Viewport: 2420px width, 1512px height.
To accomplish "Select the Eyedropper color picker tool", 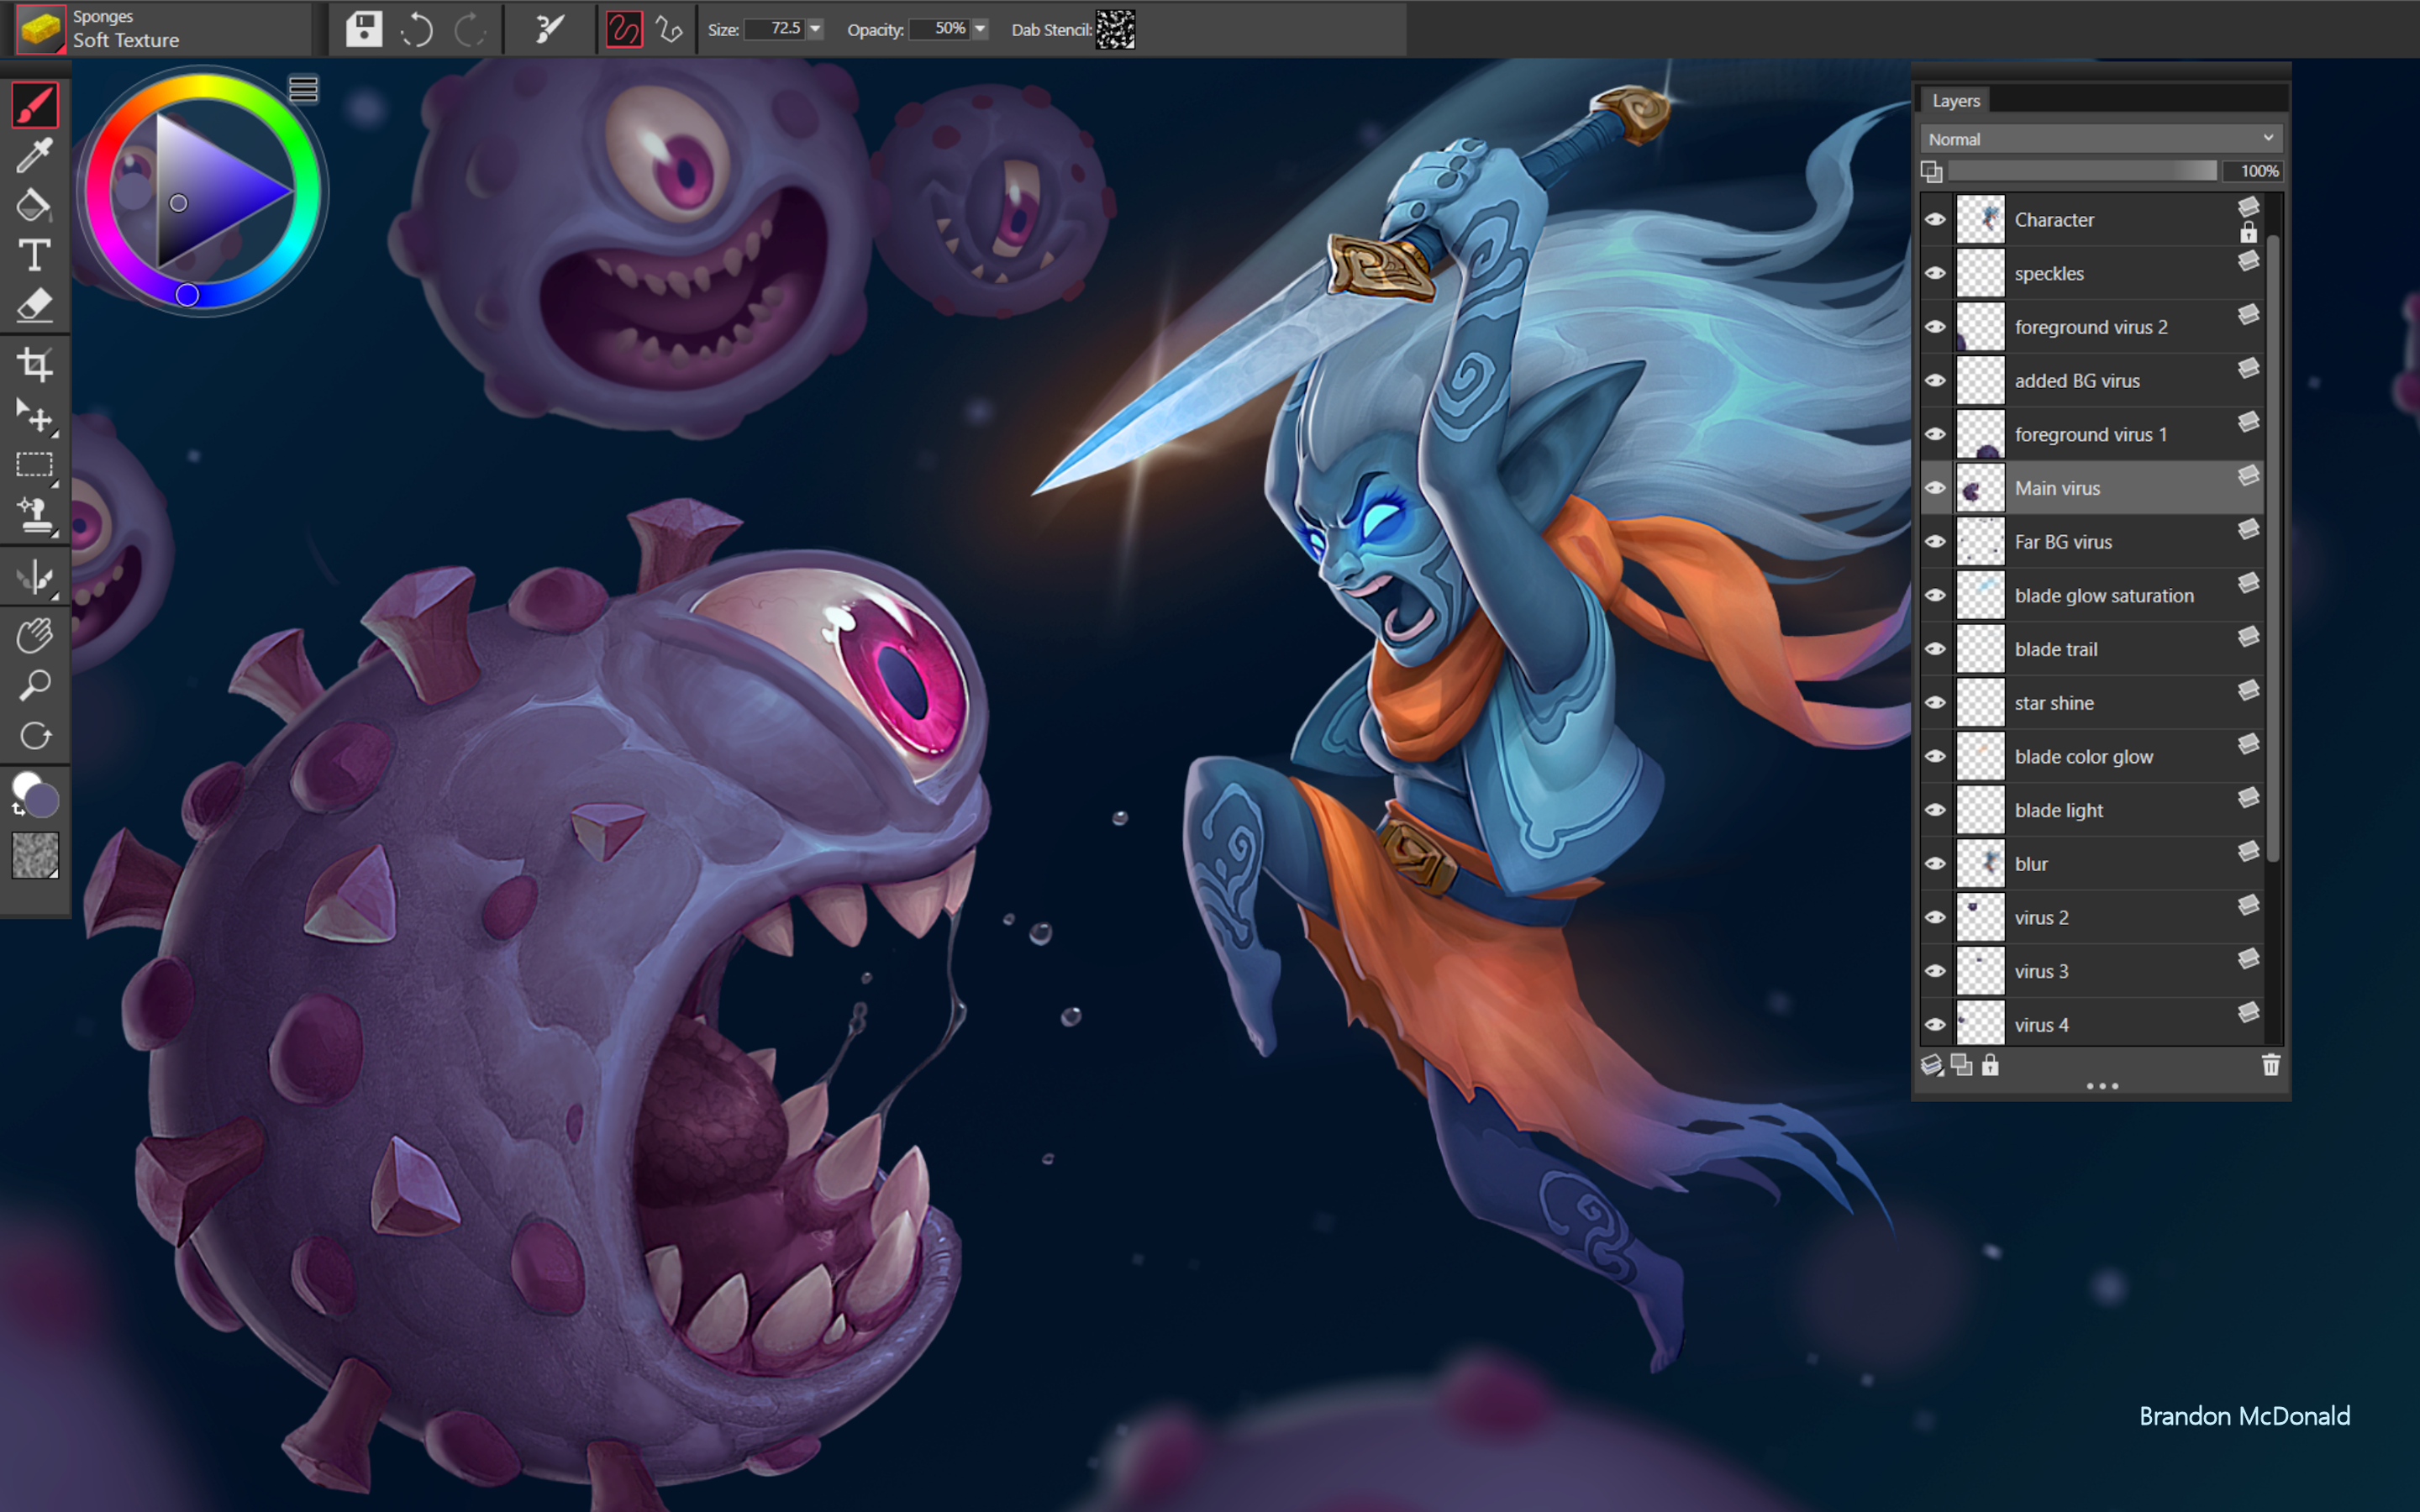I will 34,155.
